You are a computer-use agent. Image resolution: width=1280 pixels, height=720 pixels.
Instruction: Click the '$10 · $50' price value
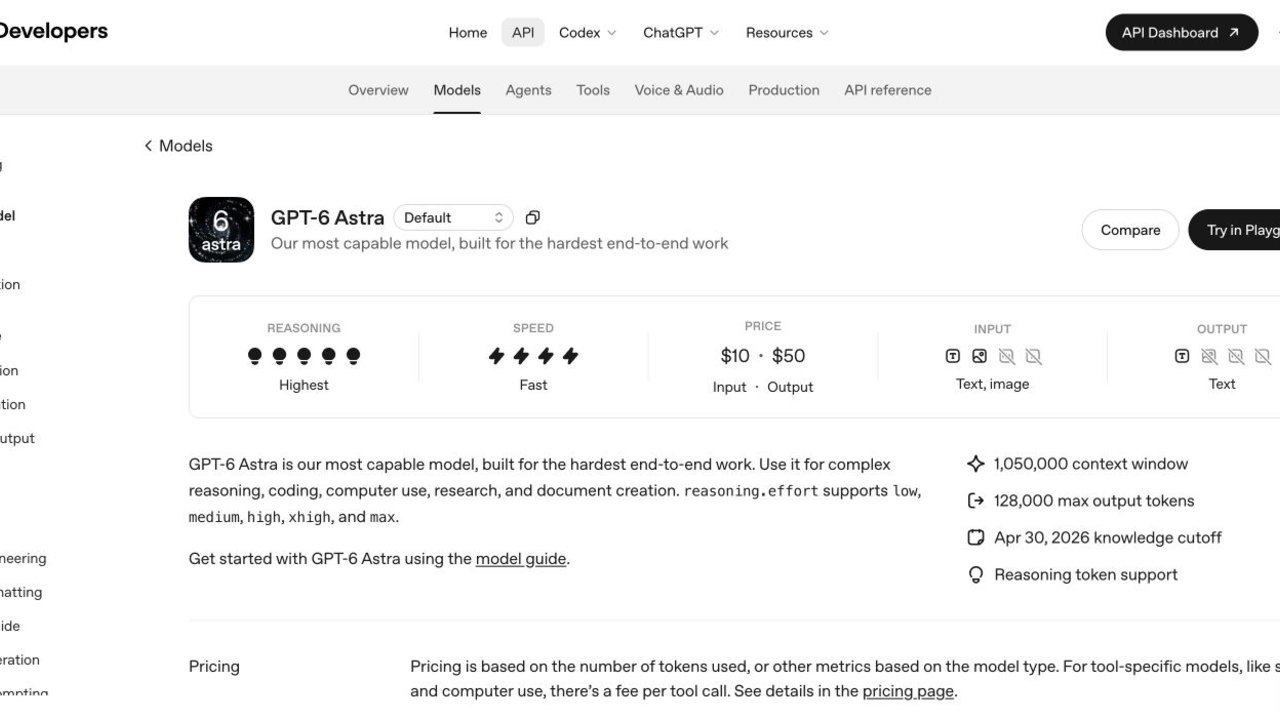[x=763, y=356]
